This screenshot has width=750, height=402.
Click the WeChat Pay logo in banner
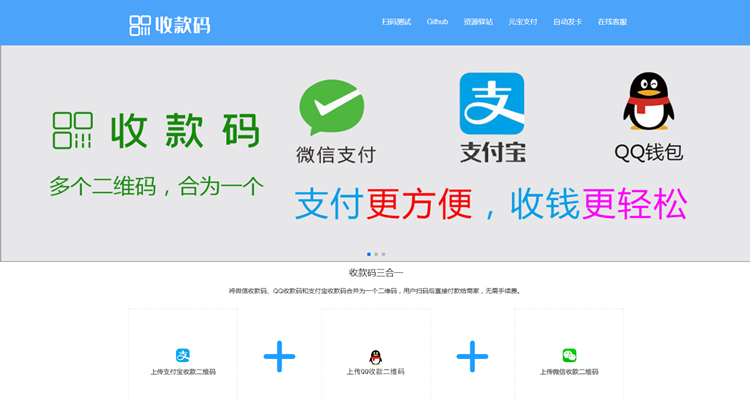click(x=332, y=107)
